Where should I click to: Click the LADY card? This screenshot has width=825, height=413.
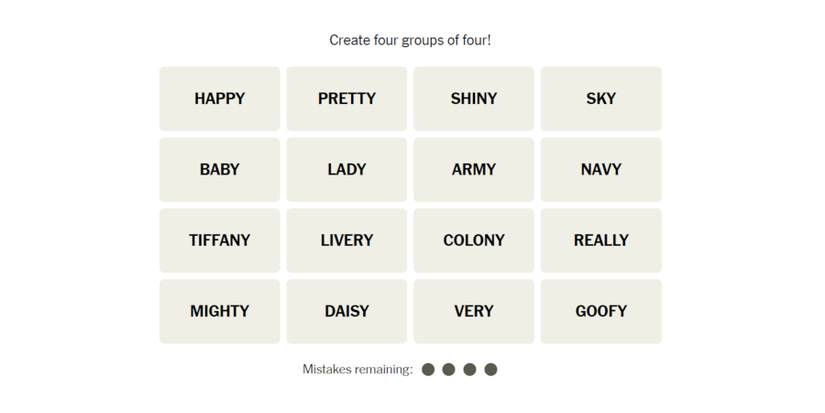pos(346,170)
